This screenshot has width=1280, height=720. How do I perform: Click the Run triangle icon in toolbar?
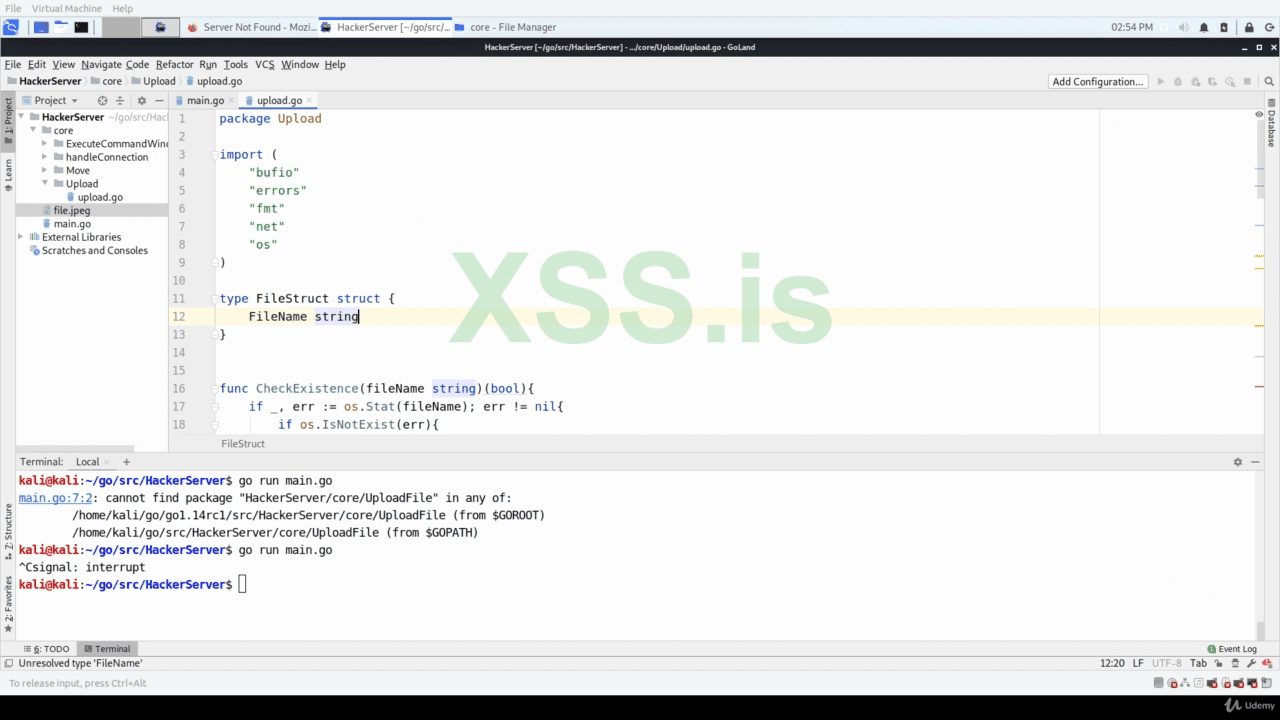pyautogui.click(x=1161, y=82)
